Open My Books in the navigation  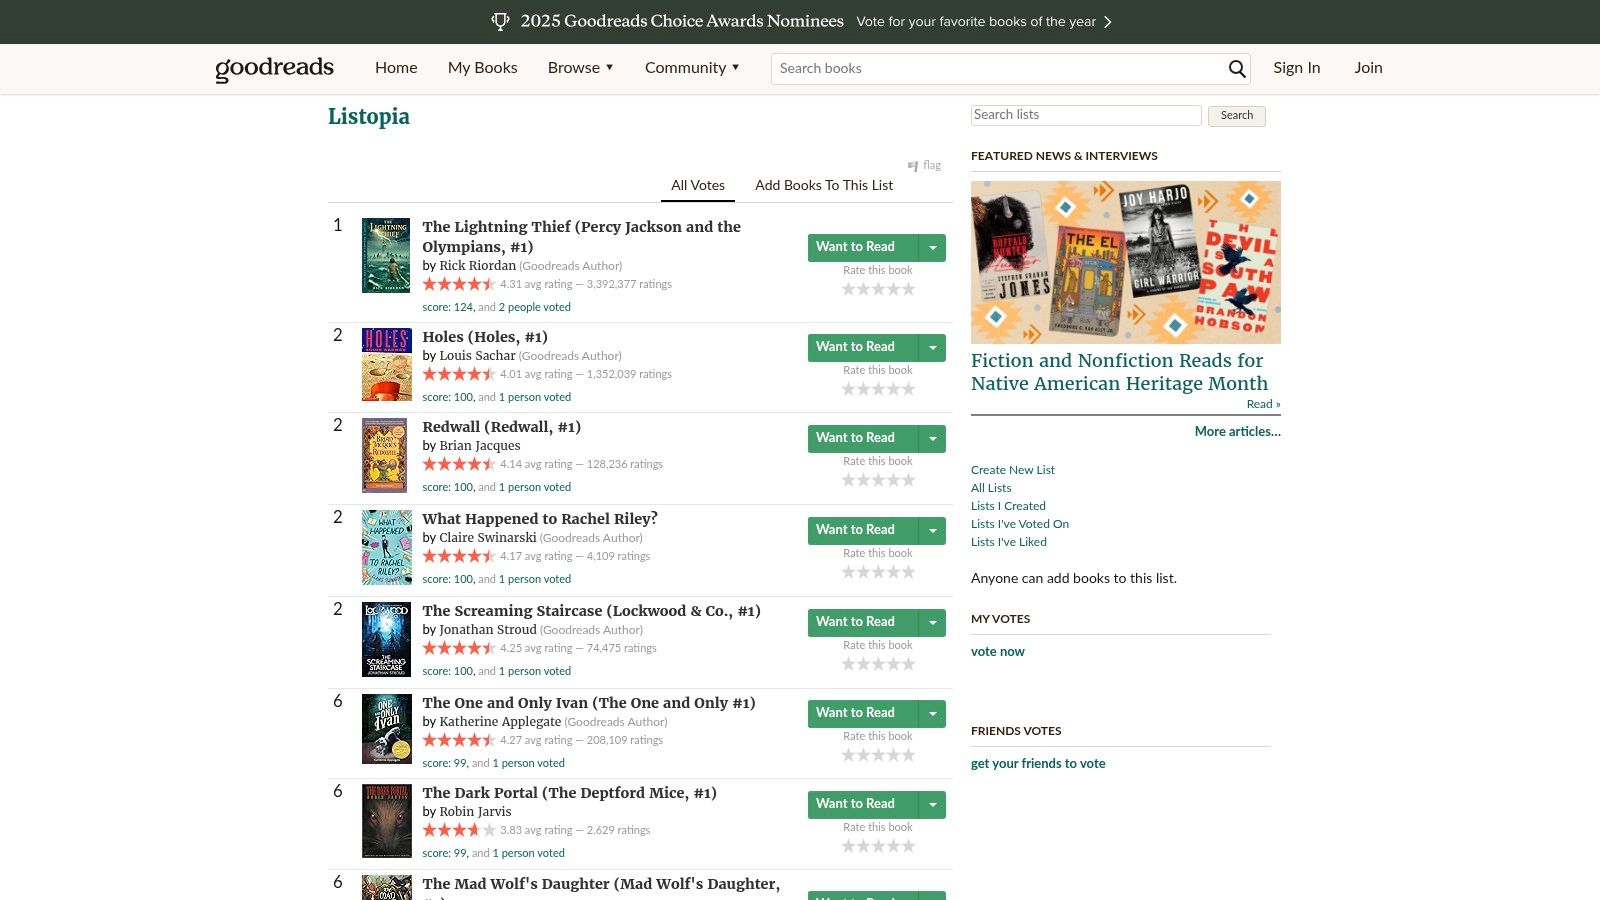[482, 68]
